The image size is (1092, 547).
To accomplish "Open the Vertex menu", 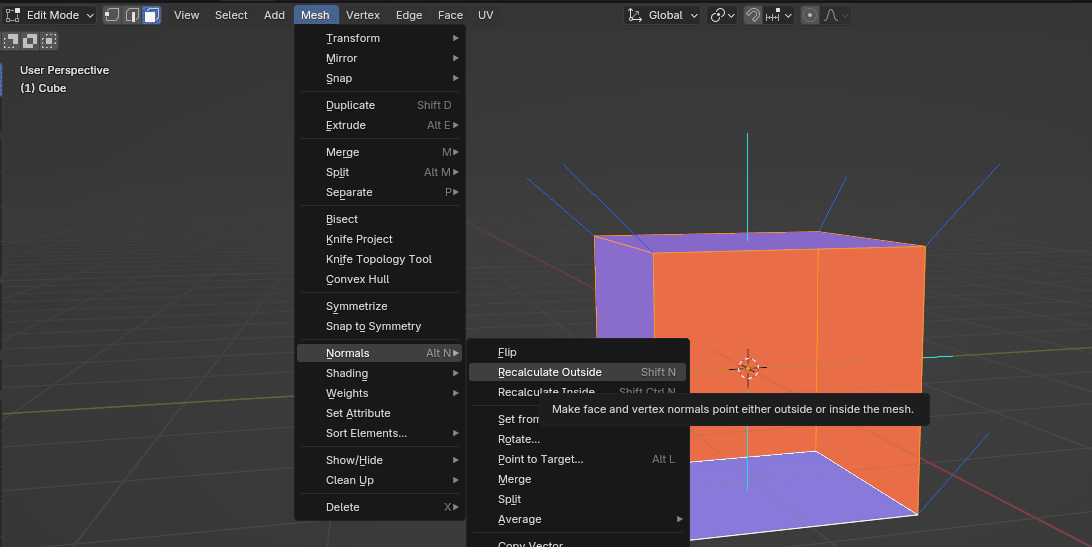I will [363, 15].
